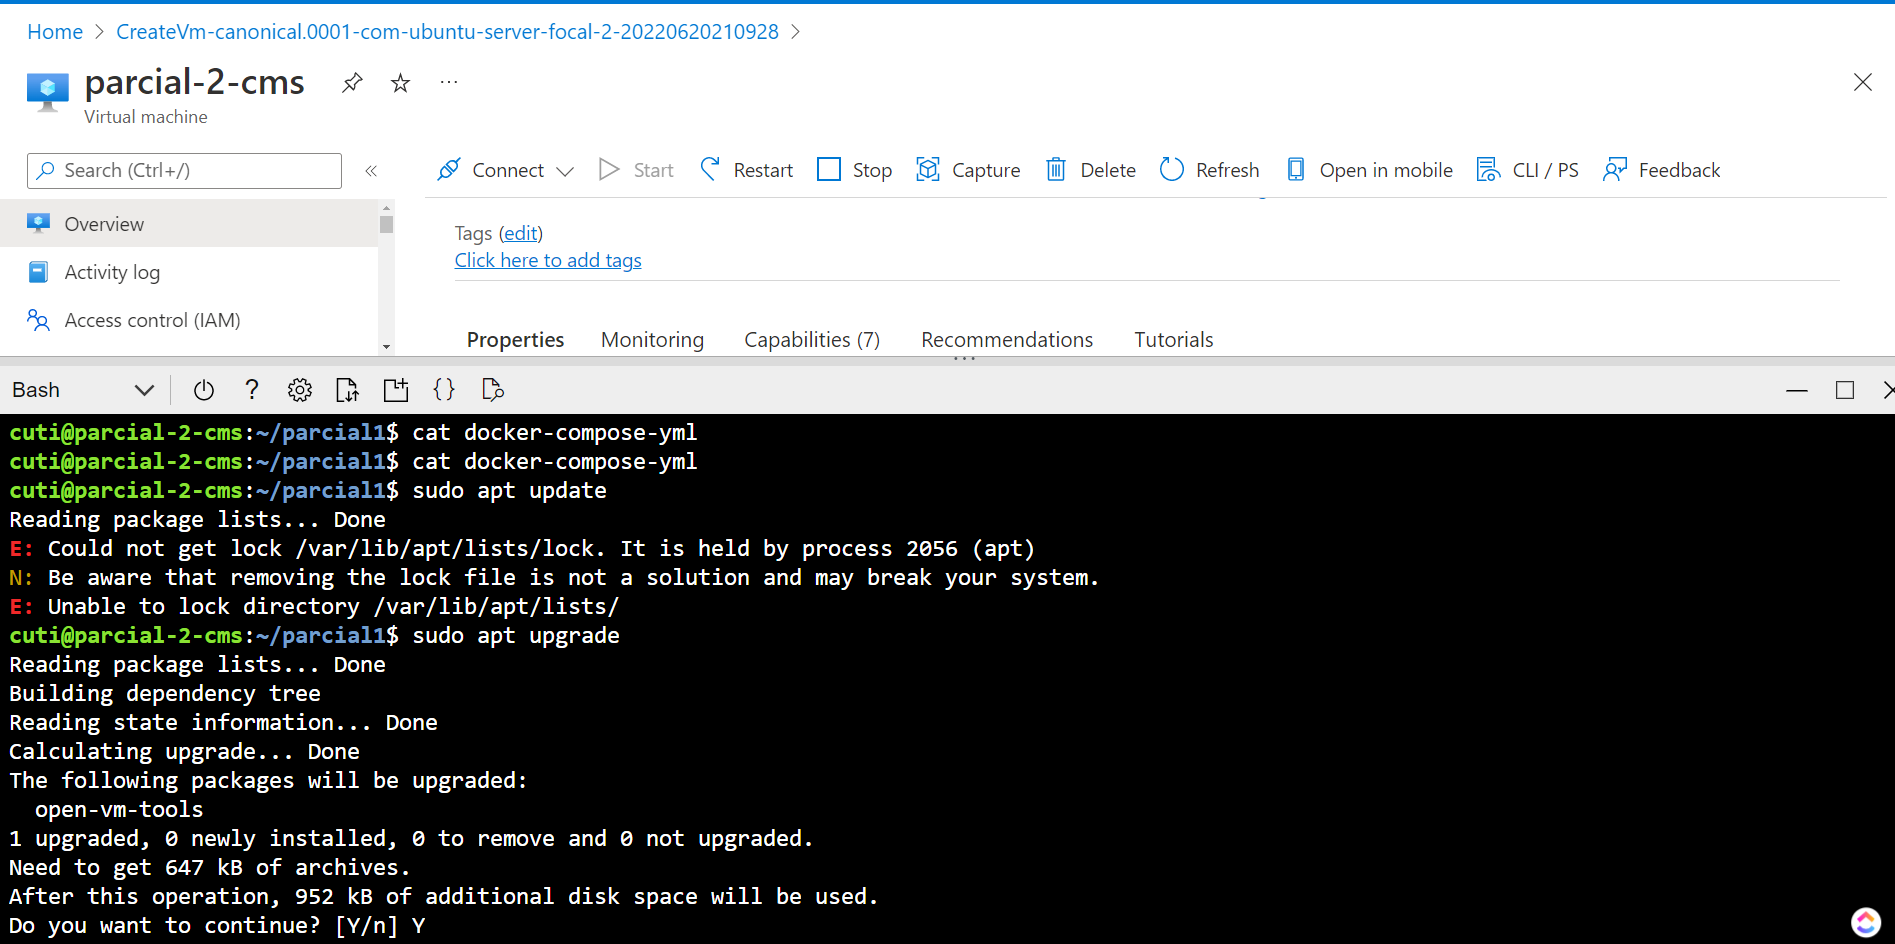Pin the parcial-2-cms VM to dashboard
The width and height of the screenshot is (1895, 944).
click(352, 83)
